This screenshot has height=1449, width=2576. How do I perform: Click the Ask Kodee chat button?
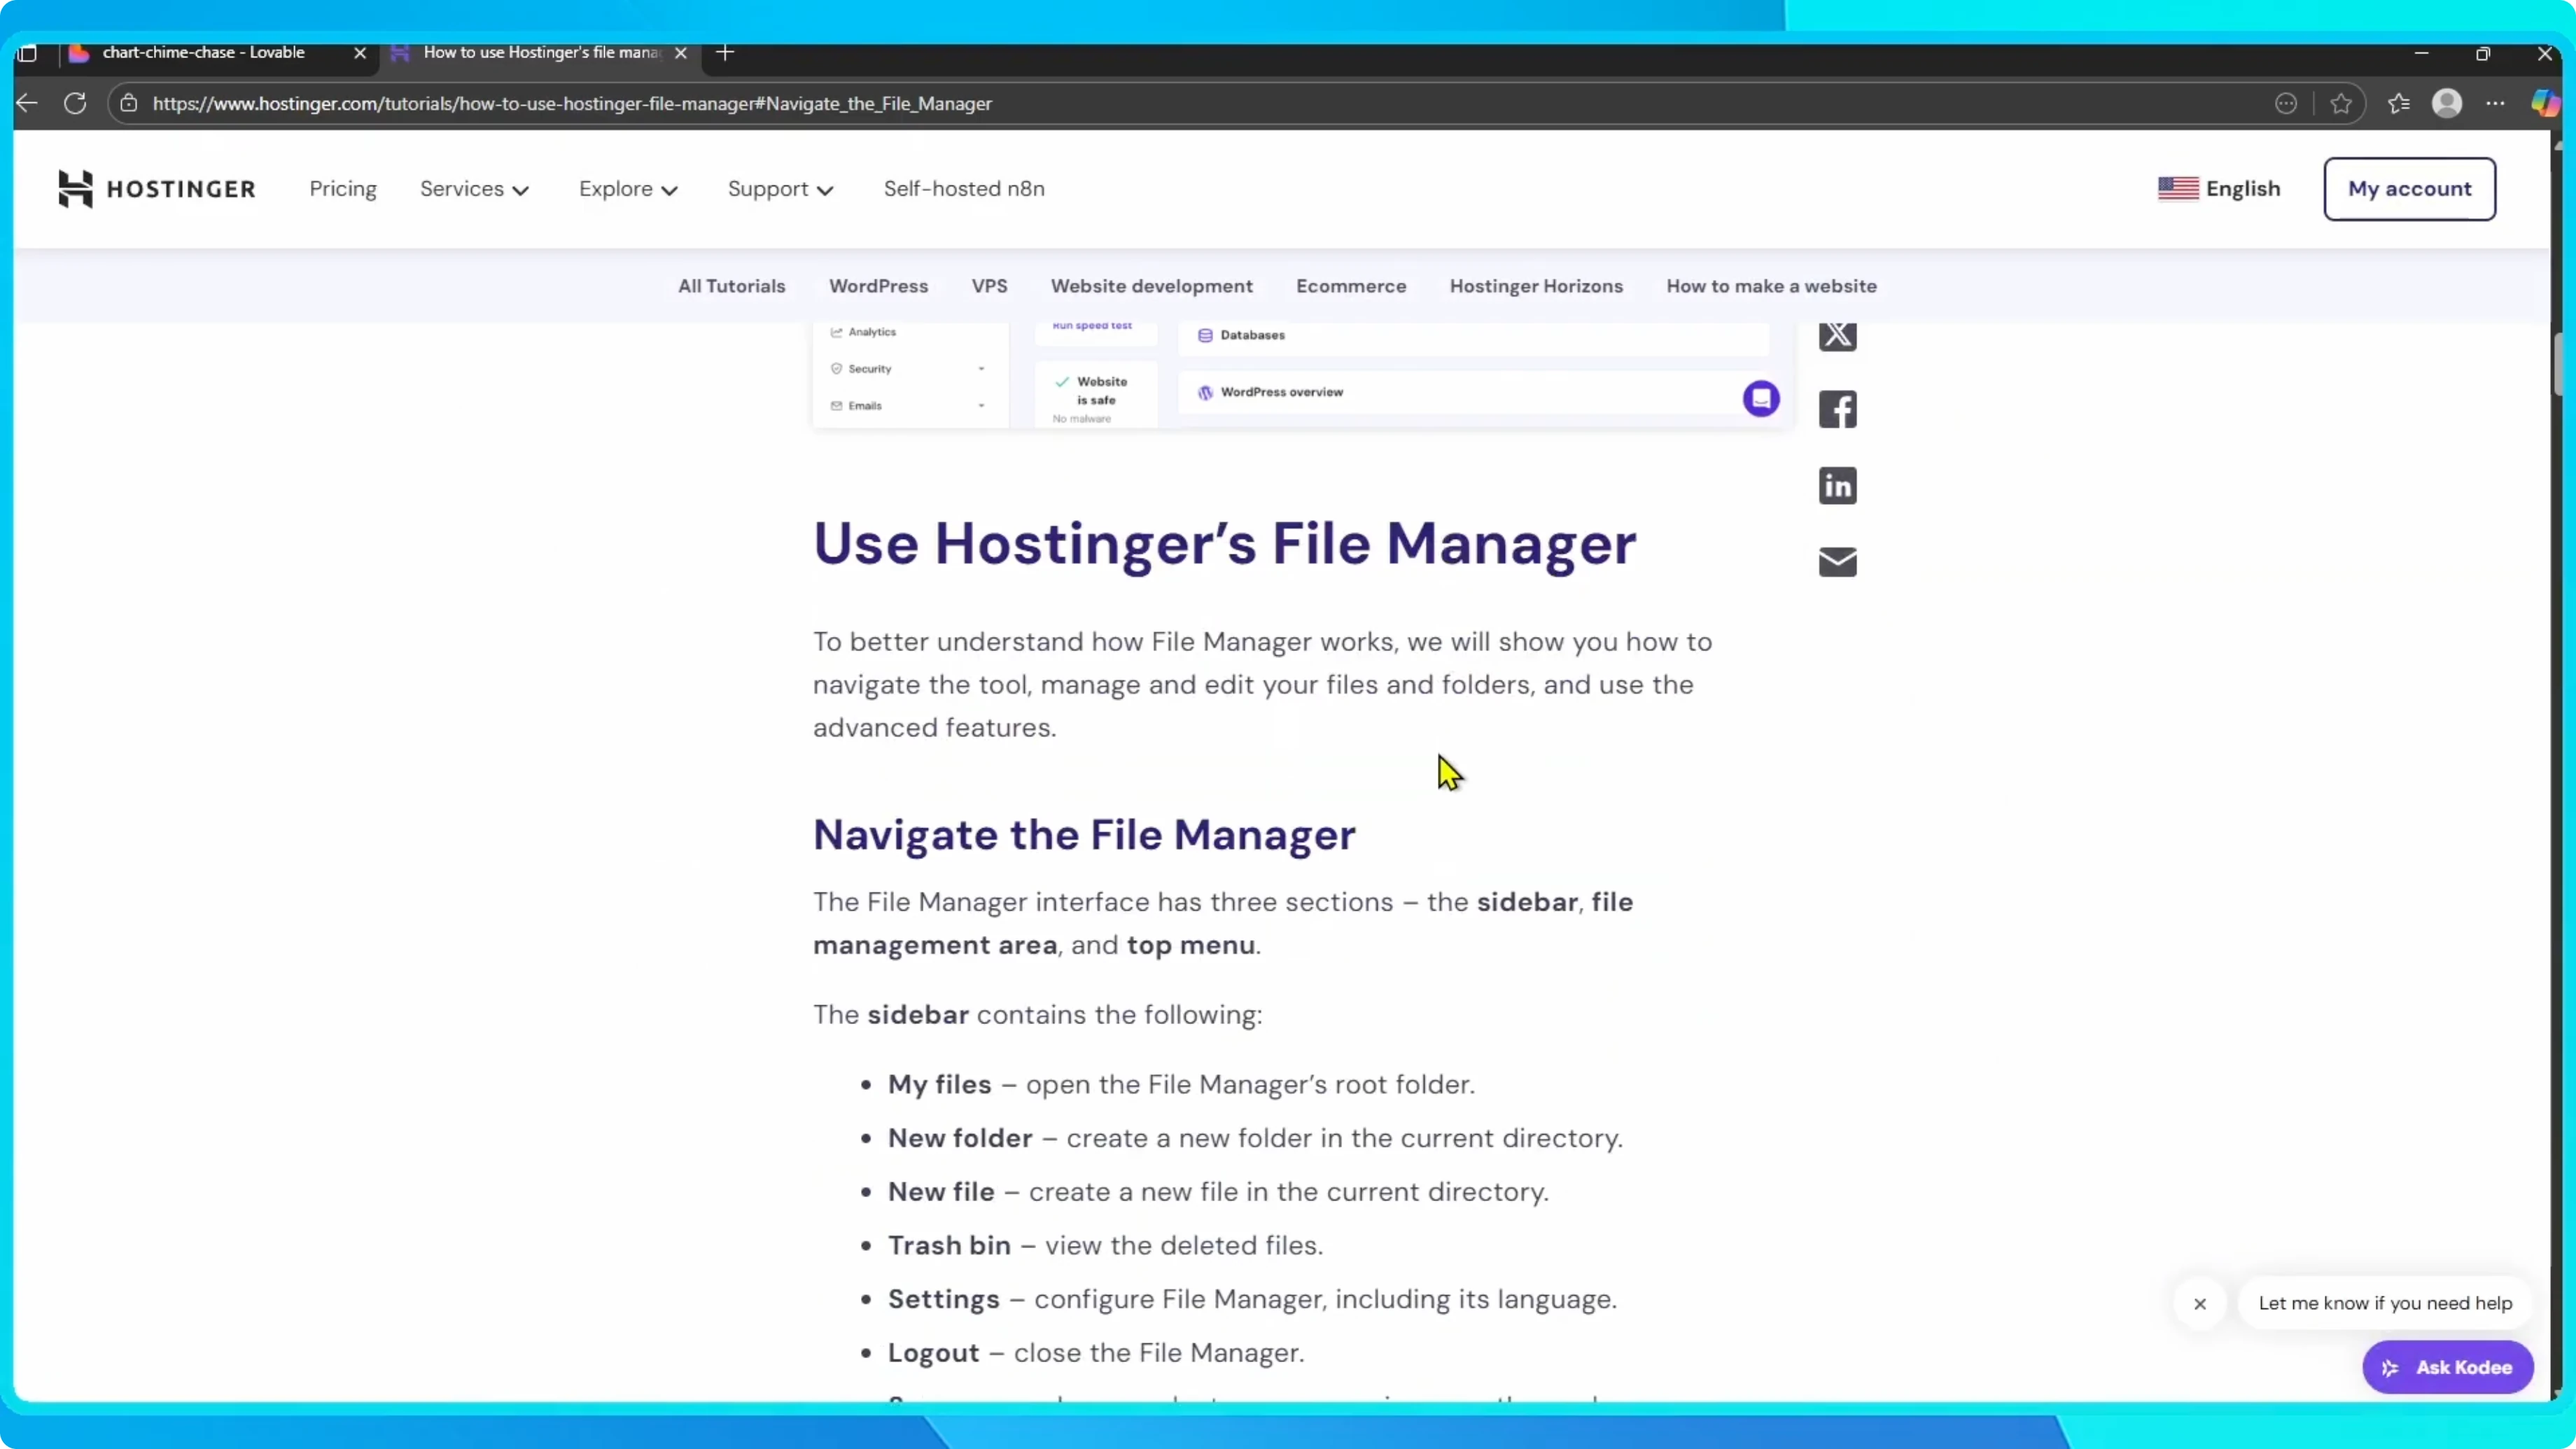[x=2447, y=1367]
